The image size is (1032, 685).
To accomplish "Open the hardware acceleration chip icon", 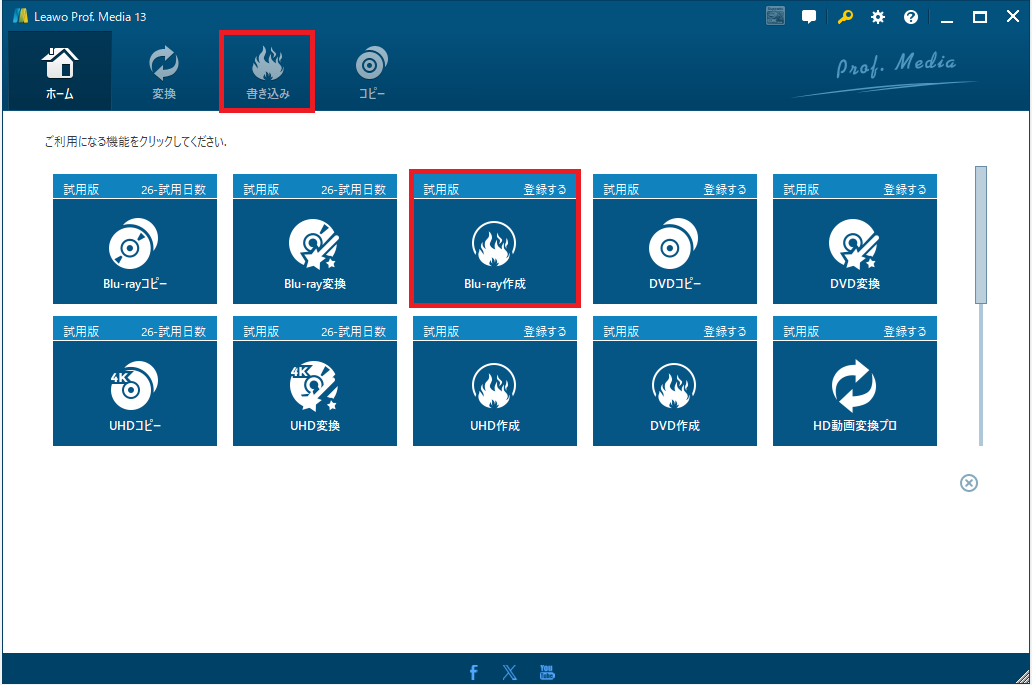I will 775,16.
